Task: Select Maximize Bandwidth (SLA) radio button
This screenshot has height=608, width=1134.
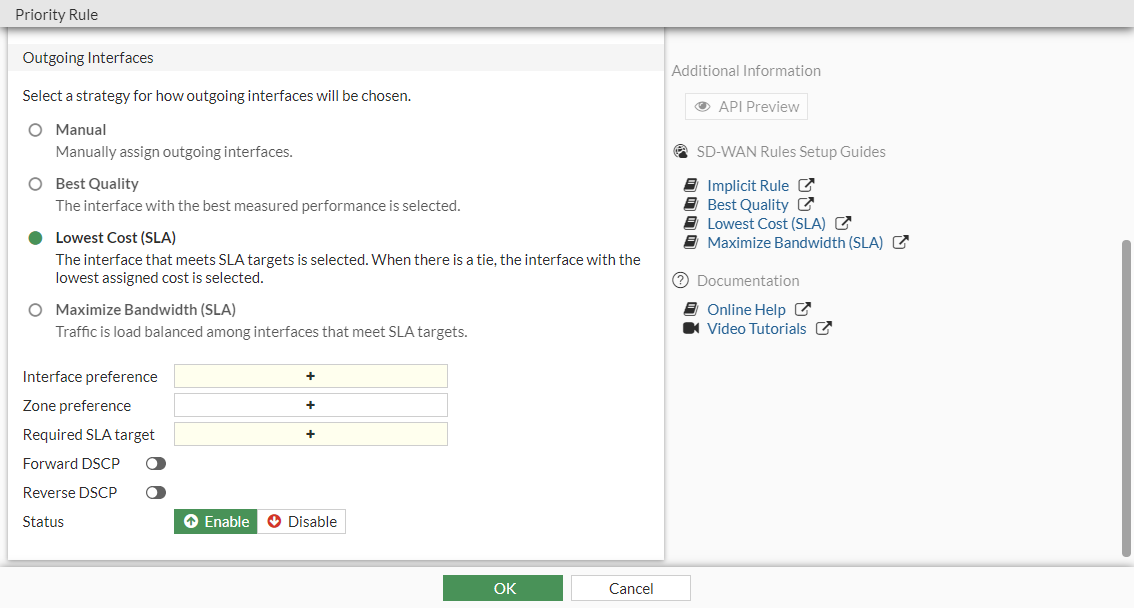Action: click(36, 310)
